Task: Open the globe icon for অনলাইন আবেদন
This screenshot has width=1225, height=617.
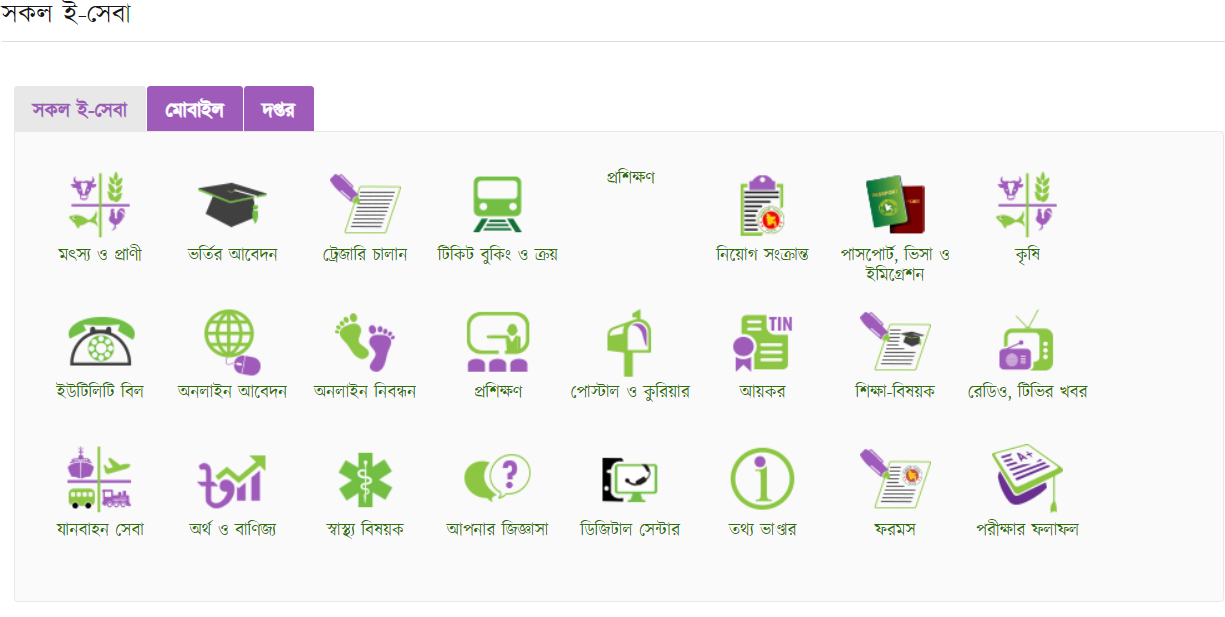Action: coord(232,341)
